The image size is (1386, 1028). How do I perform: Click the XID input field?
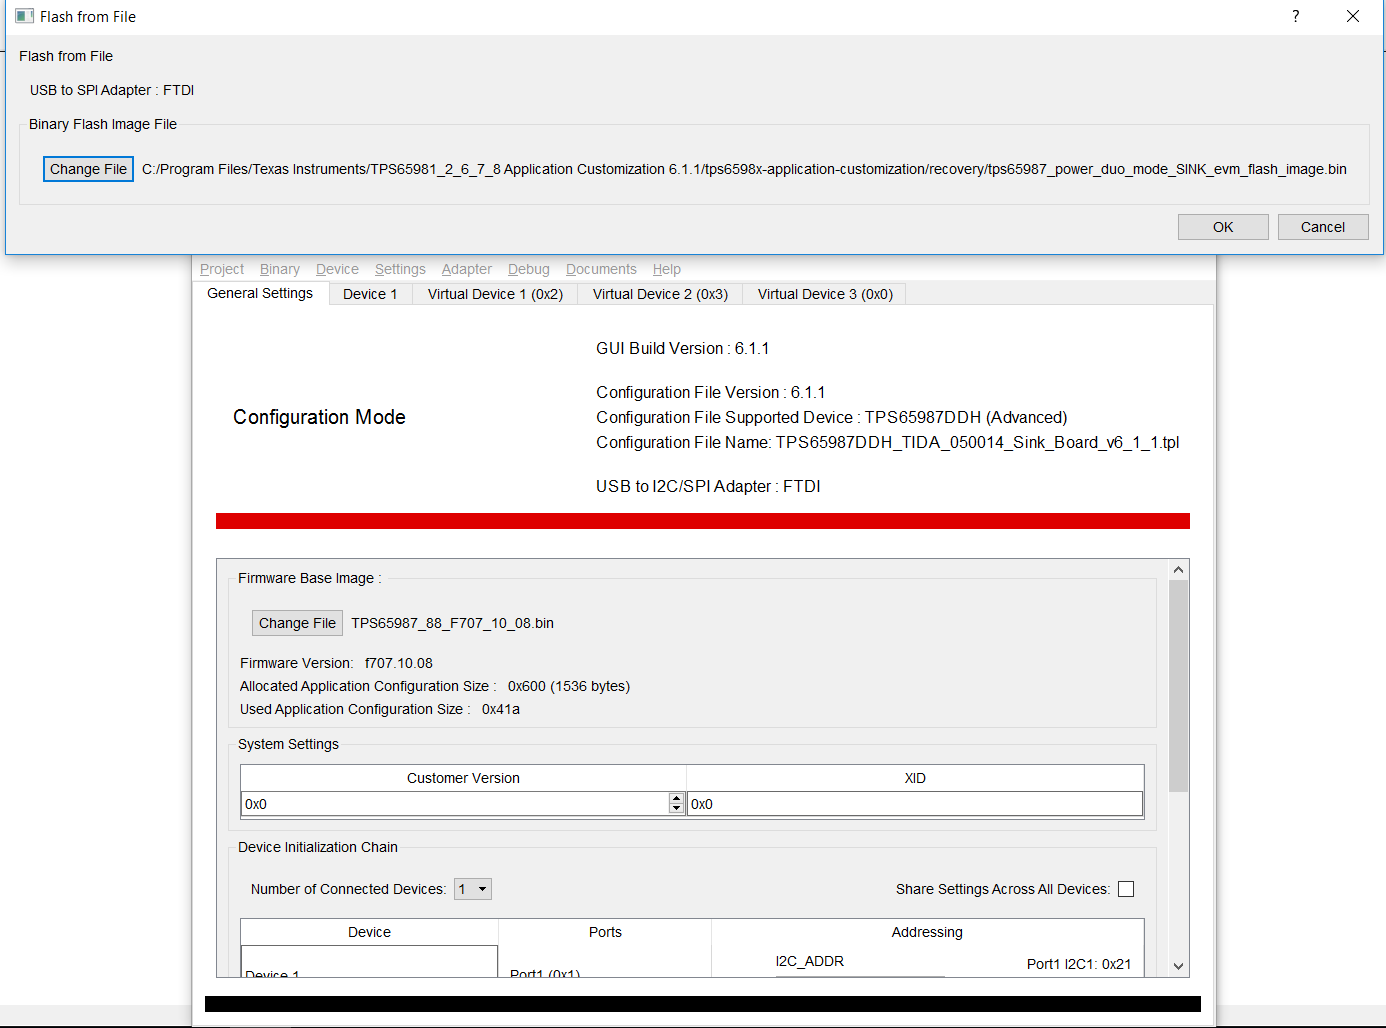pos(915,804)
